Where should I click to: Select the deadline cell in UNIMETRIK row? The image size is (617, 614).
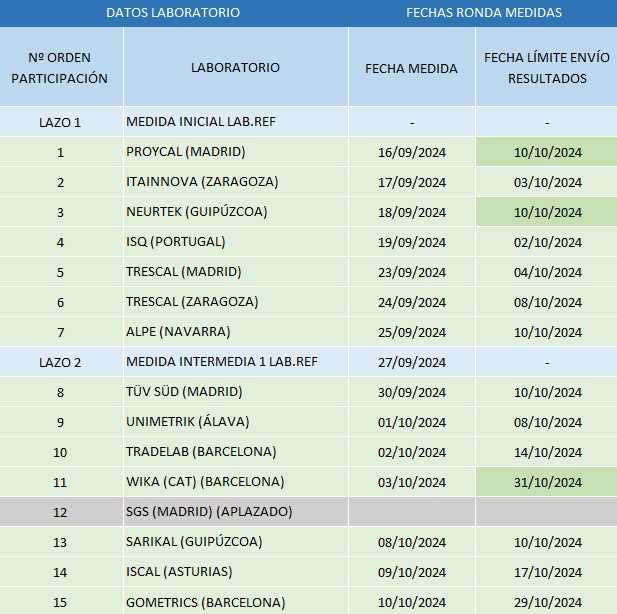[x=547, y=422]
